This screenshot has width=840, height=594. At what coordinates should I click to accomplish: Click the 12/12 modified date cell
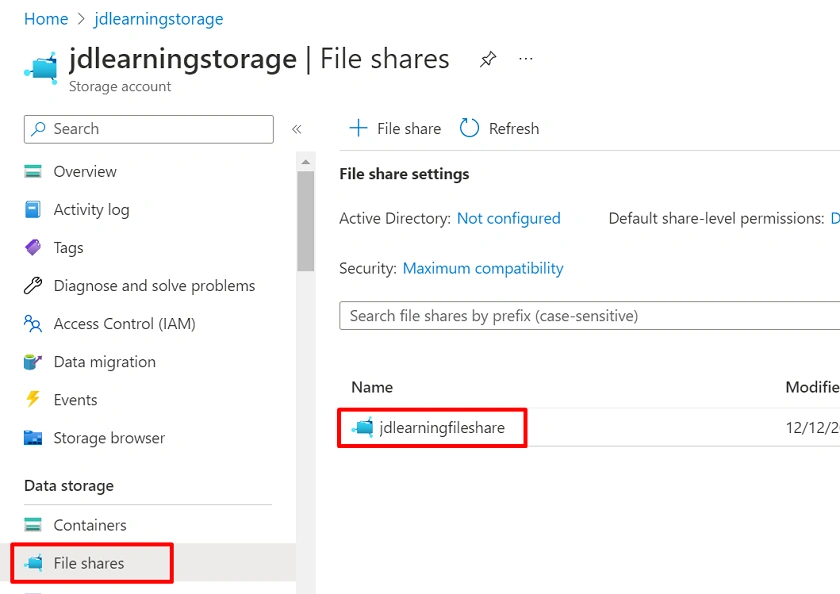click(x=812, y=427)
